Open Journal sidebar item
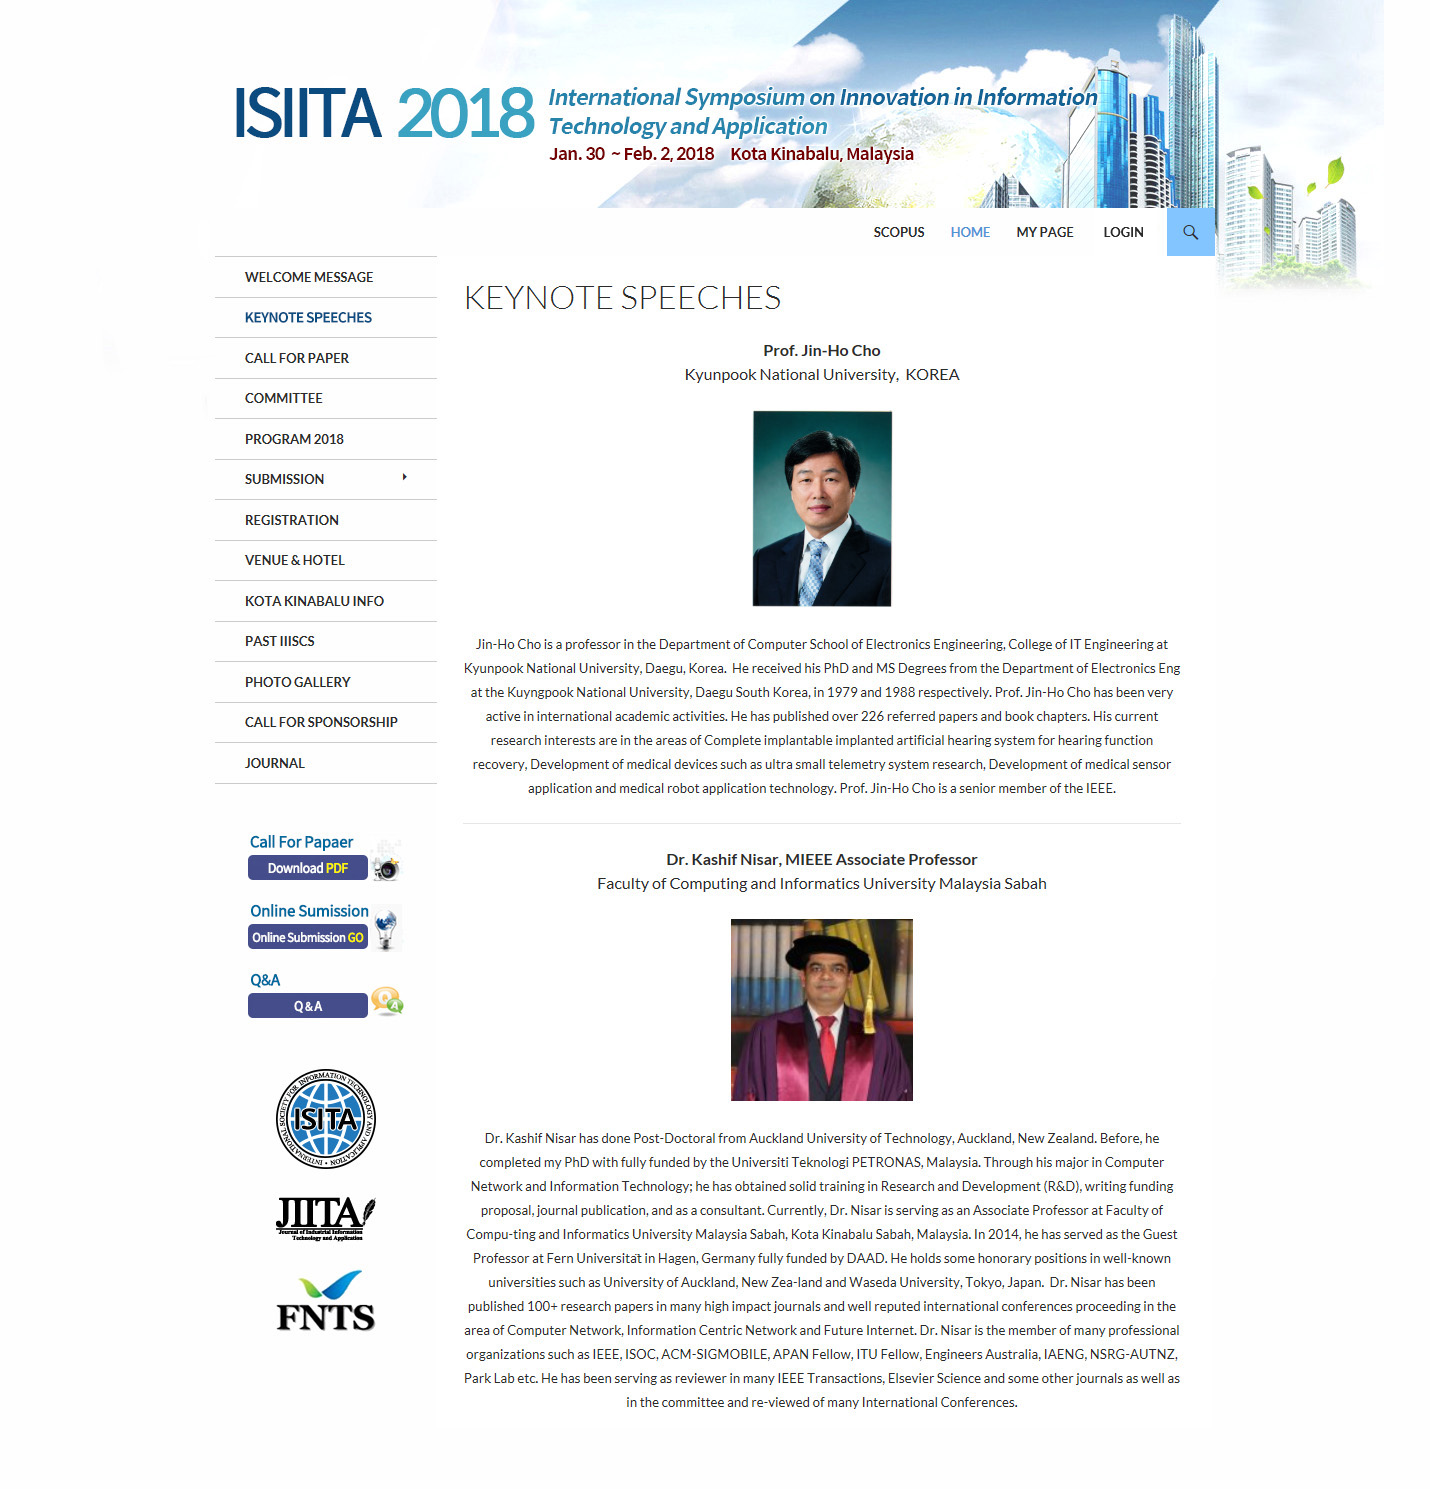The width and height of the screenshot is (1430, 1489). 326,763
